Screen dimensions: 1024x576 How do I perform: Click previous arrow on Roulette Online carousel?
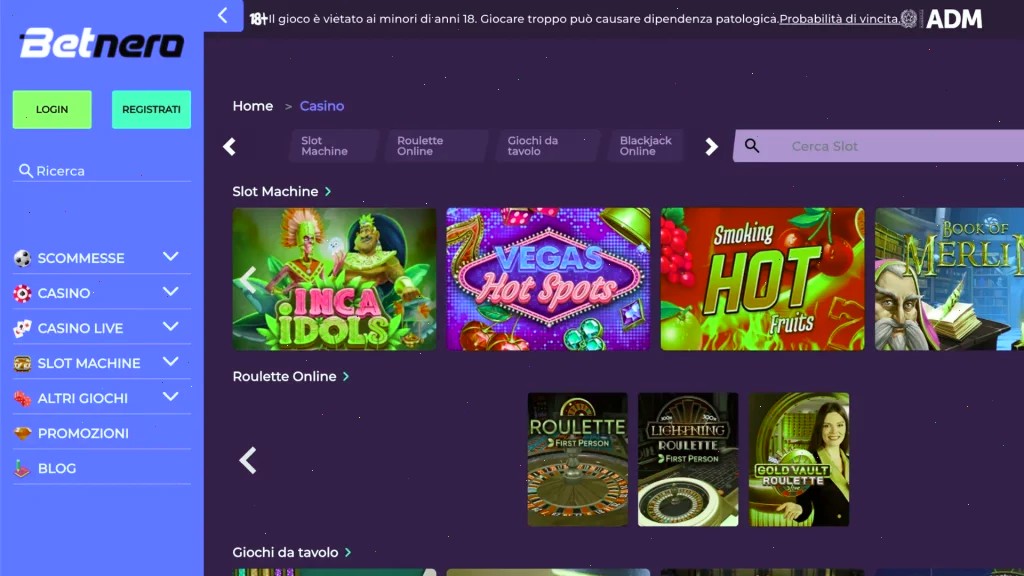click(x=248, y=460)
